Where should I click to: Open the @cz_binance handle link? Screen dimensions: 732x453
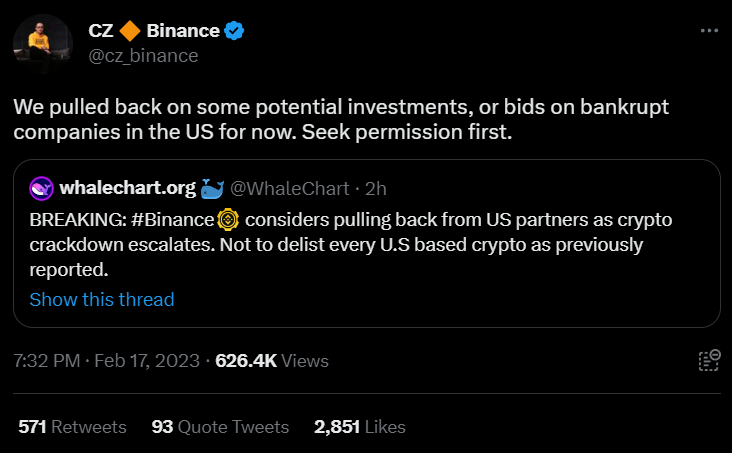tap(143, 55)
